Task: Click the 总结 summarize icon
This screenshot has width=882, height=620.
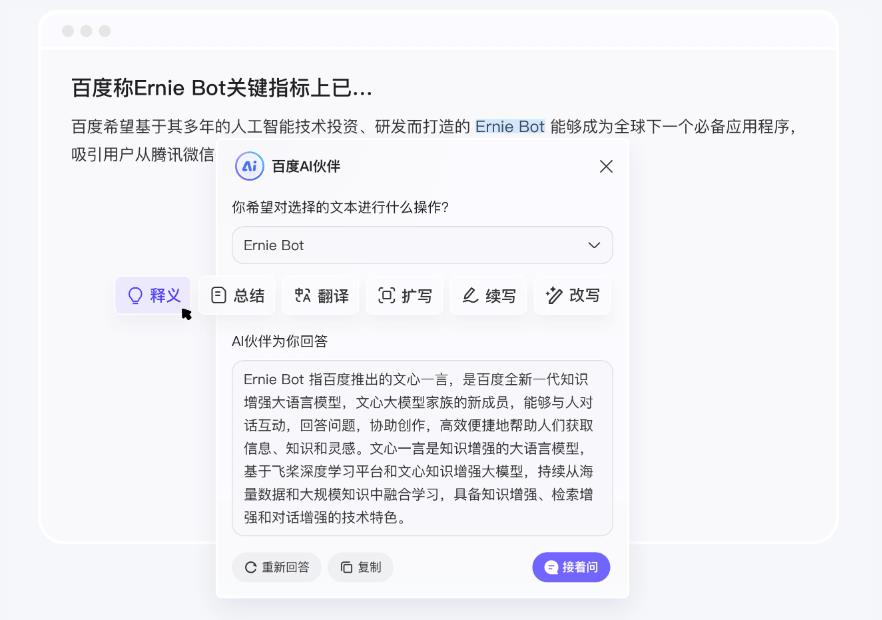Action: coord(219,294)
